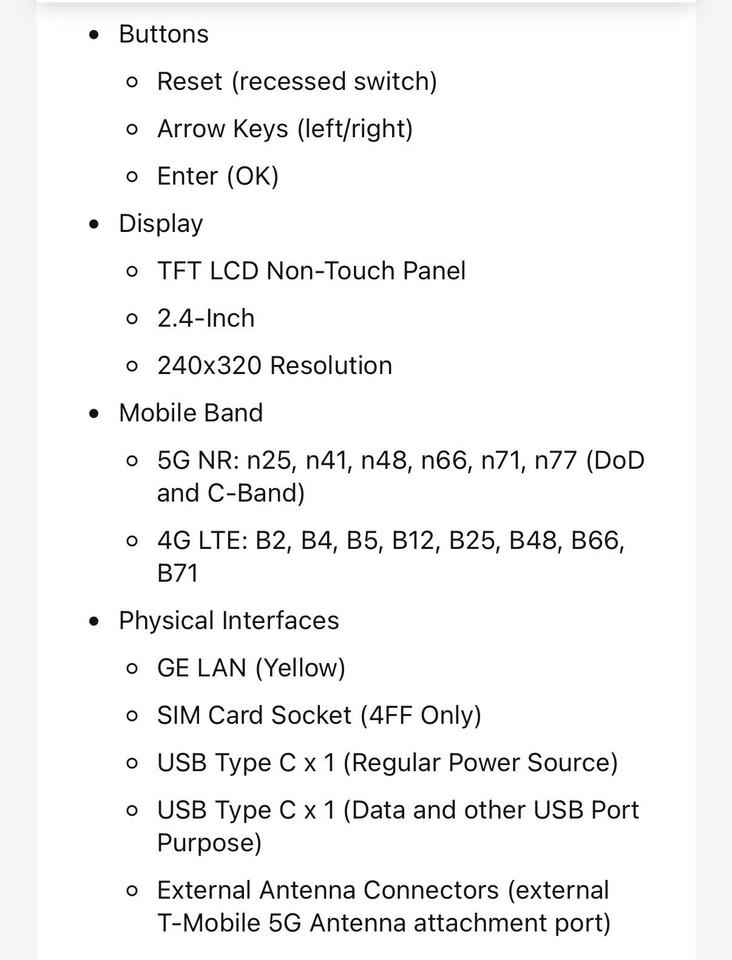Click the 2.4-Inch display size item

coord(206,318)
